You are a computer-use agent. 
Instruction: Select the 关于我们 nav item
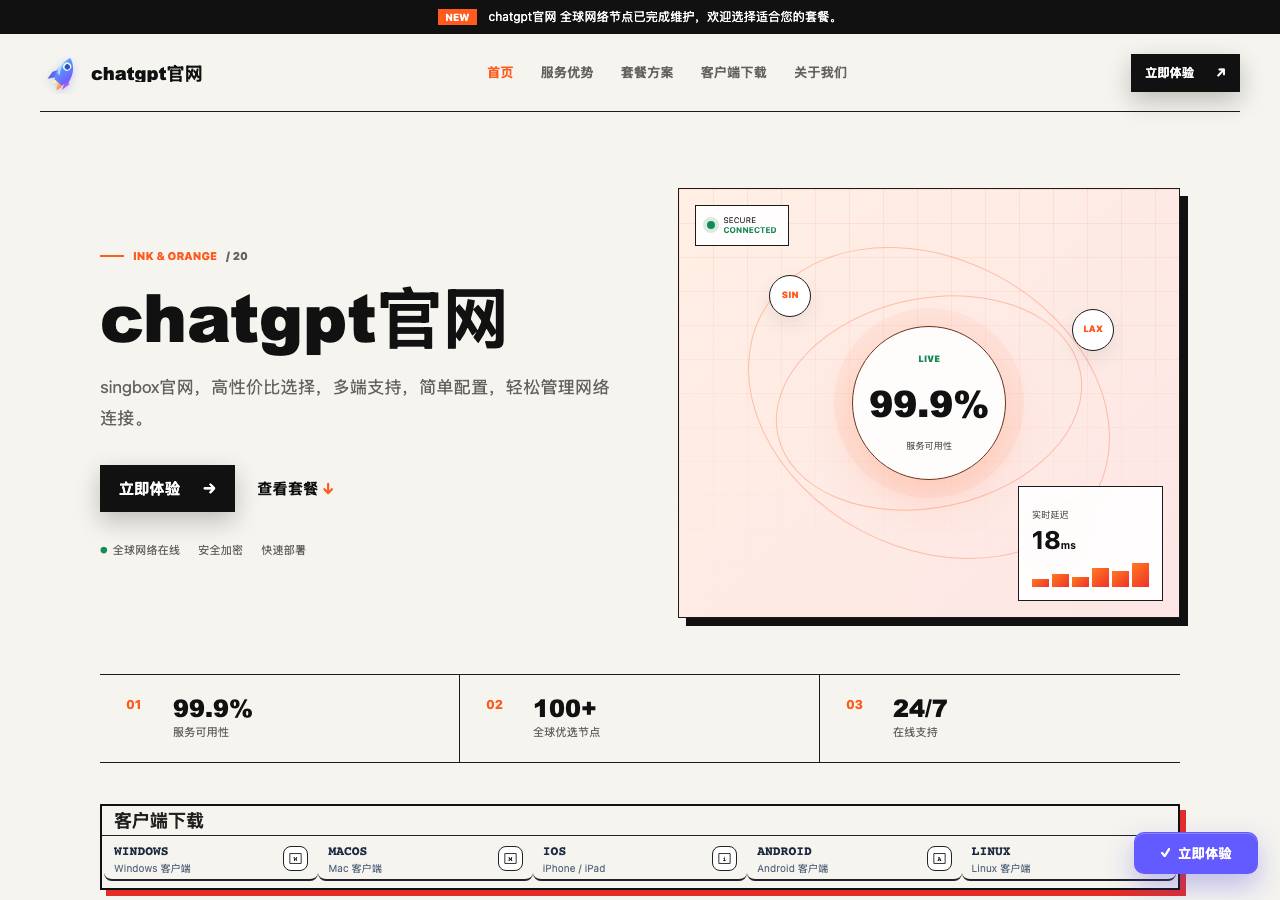[x=820, y=72]
